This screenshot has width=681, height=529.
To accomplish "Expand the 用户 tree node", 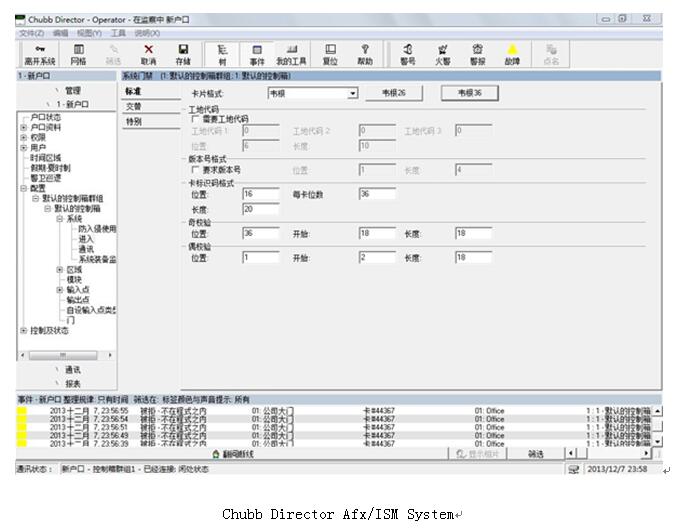I will [23, 148].
